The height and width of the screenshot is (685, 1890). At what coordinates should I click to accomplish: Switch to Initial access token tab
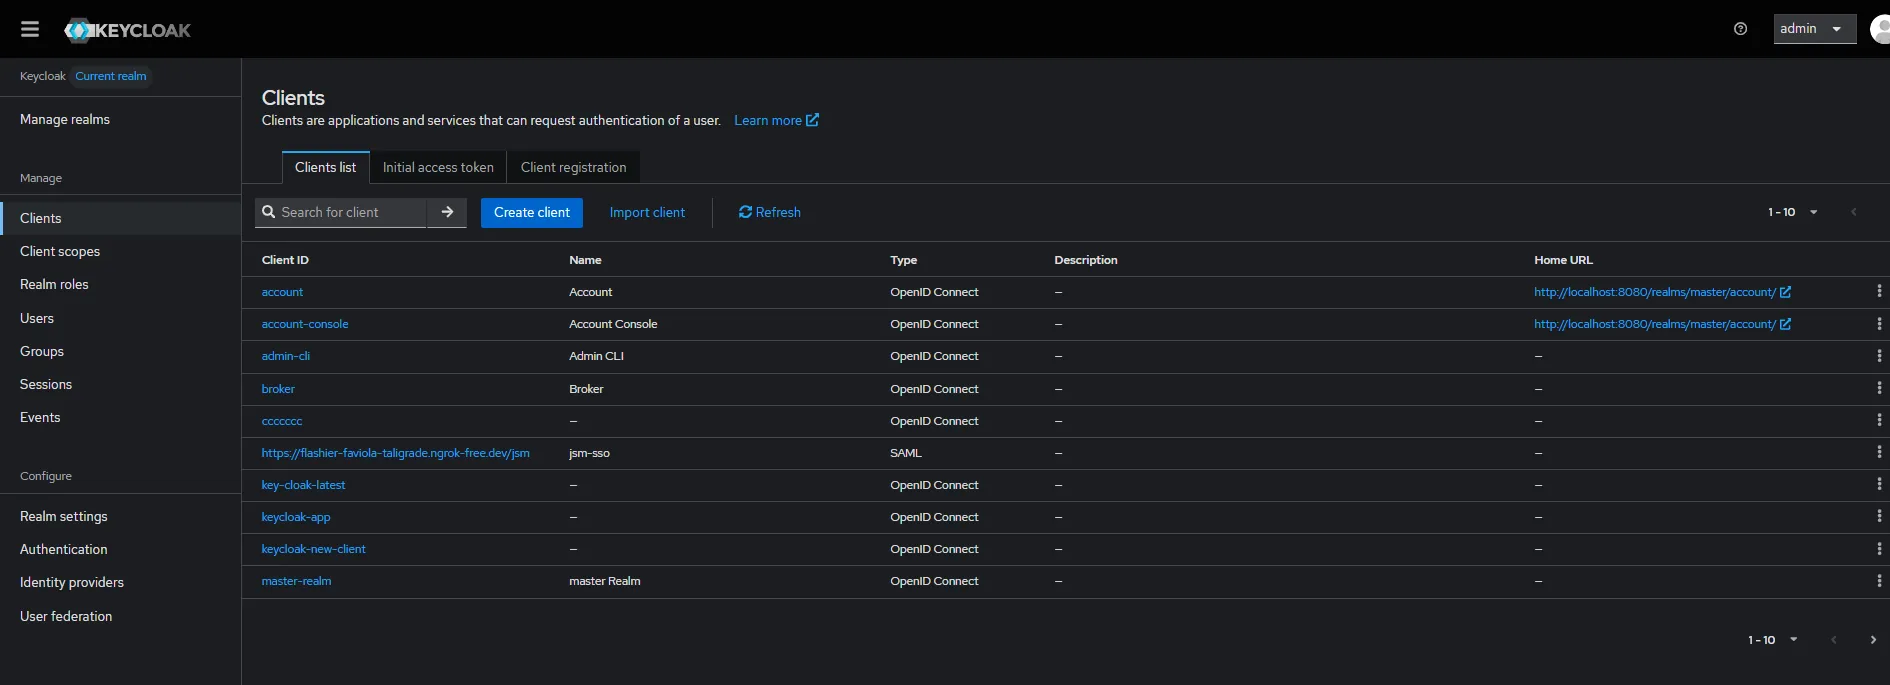point(438,167)
